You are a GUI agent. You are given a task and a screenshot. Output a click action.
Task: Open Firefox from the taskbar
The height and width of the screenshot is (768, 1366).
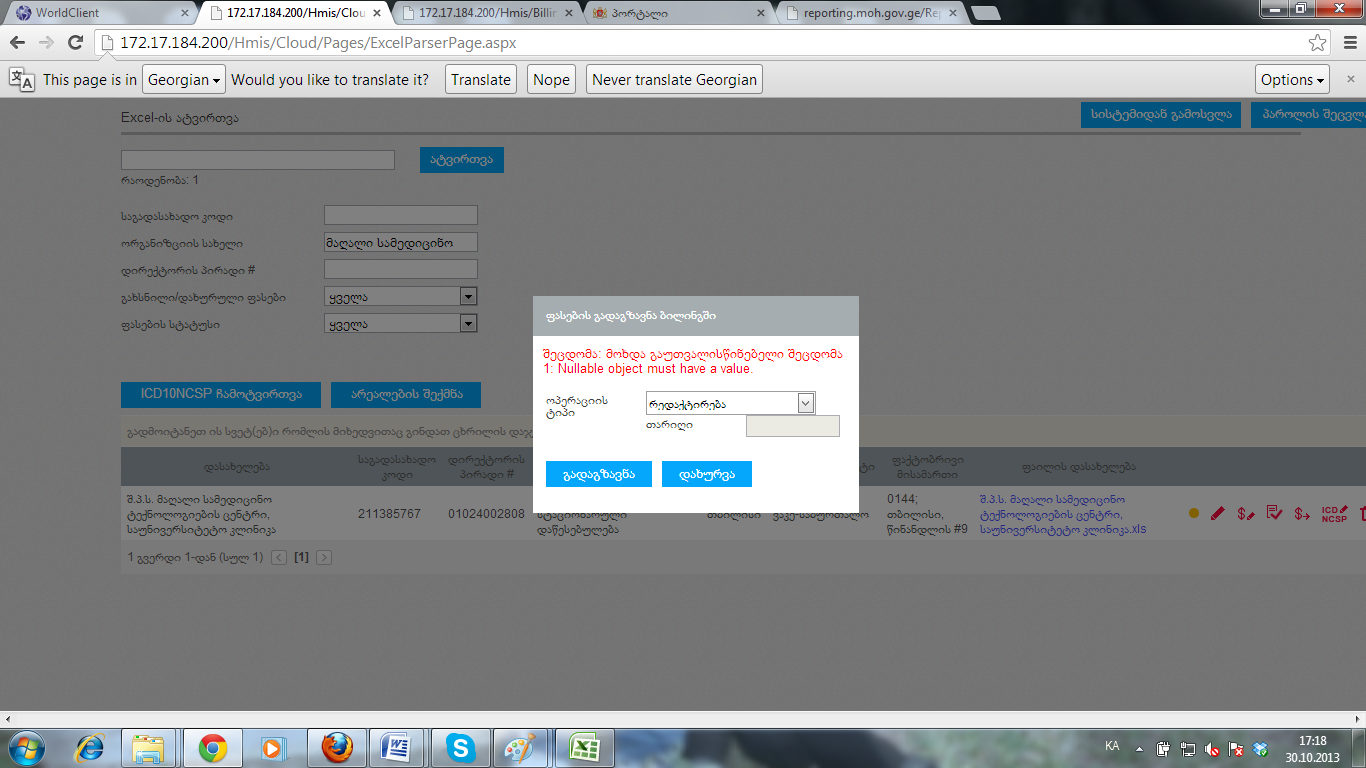click(337, 747)
